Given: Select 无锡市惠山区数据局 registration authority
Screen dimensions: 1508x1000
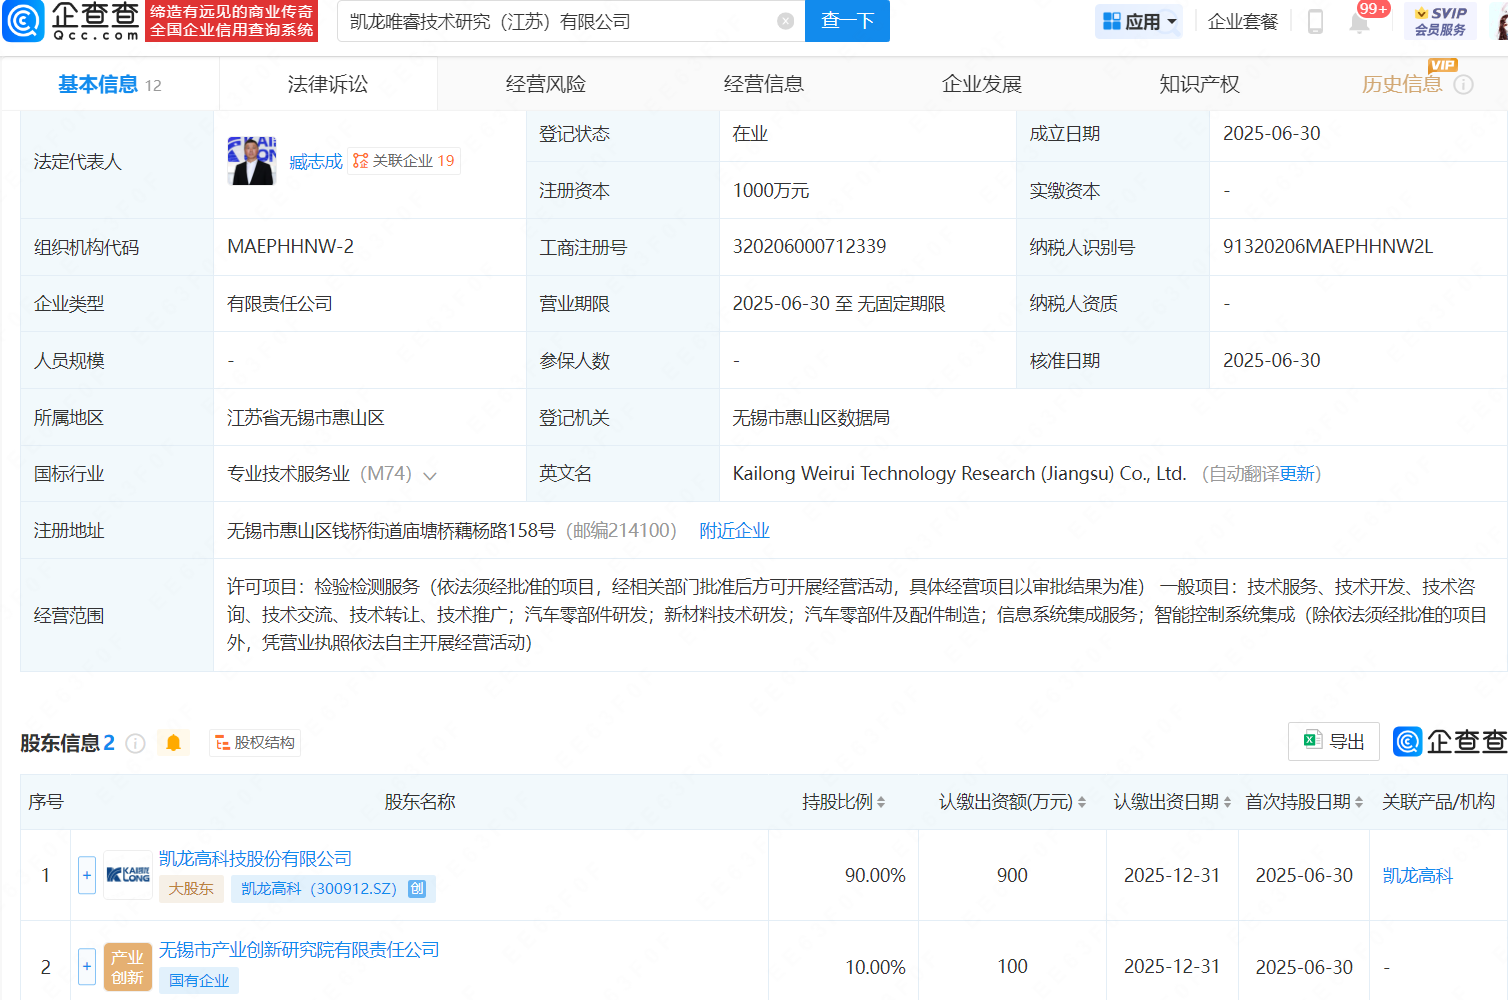Looking at the screenshot, I should [x=811, y=418].
